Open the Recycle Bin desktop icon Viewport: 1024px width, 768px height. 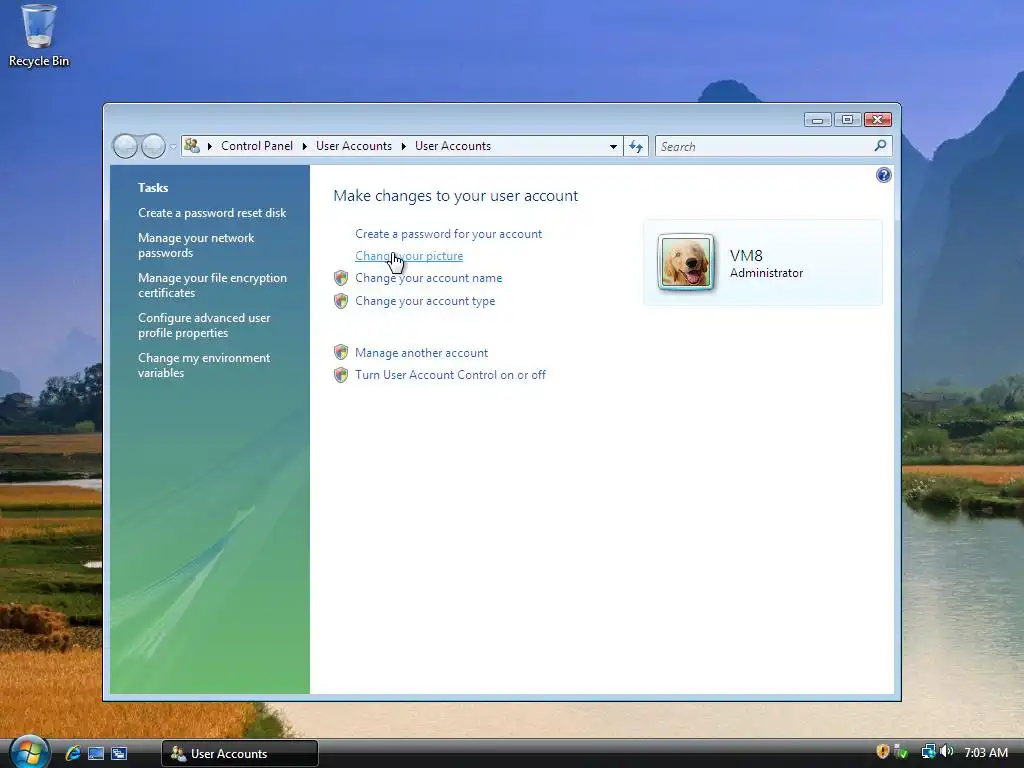[x=39, y=36]
